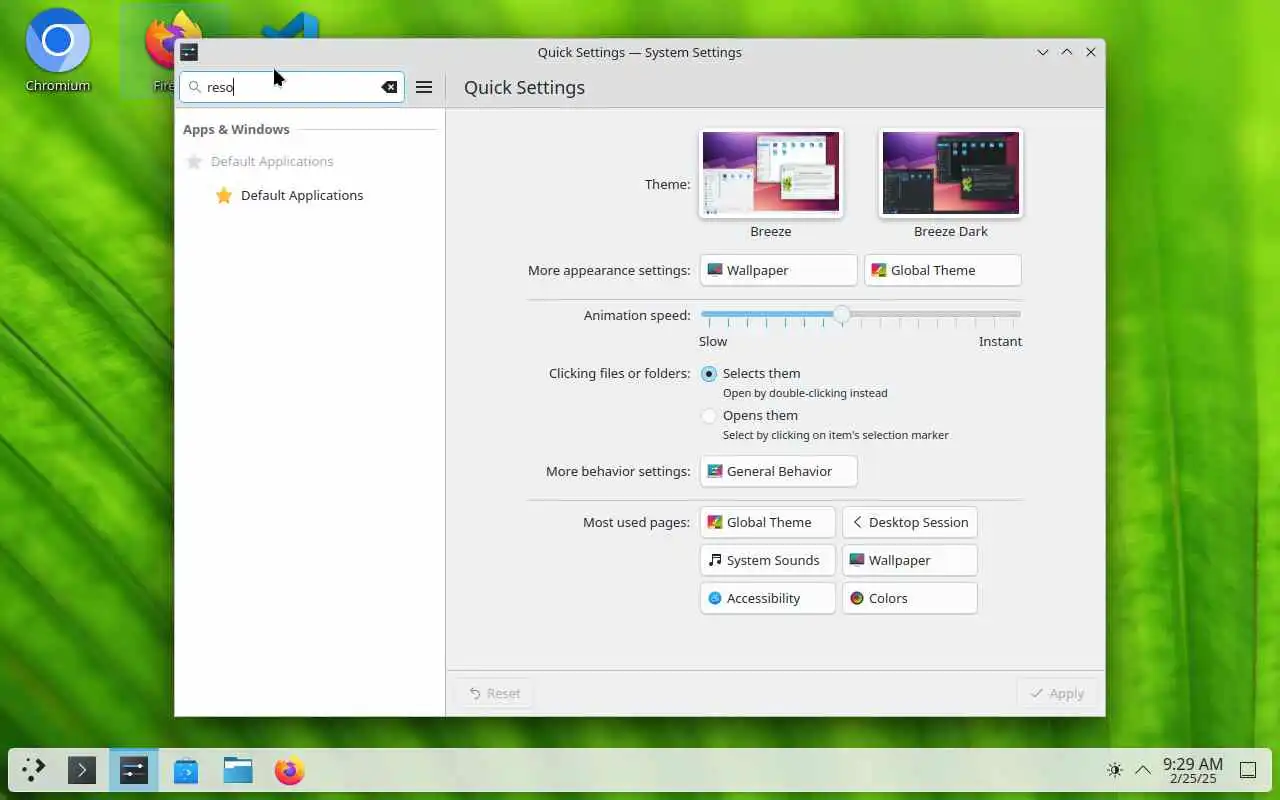This screenshot has height=800, width=1280.
Task: Open Dolphin file manager from taskbar
Action: pos(238,770)
